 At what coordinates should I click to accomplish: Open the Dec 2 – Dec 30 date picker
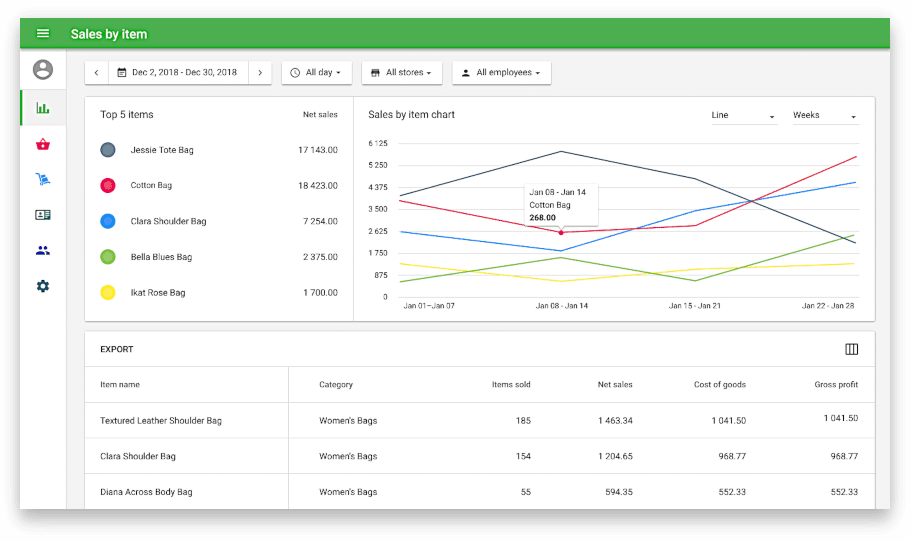[x=178, y=73]
